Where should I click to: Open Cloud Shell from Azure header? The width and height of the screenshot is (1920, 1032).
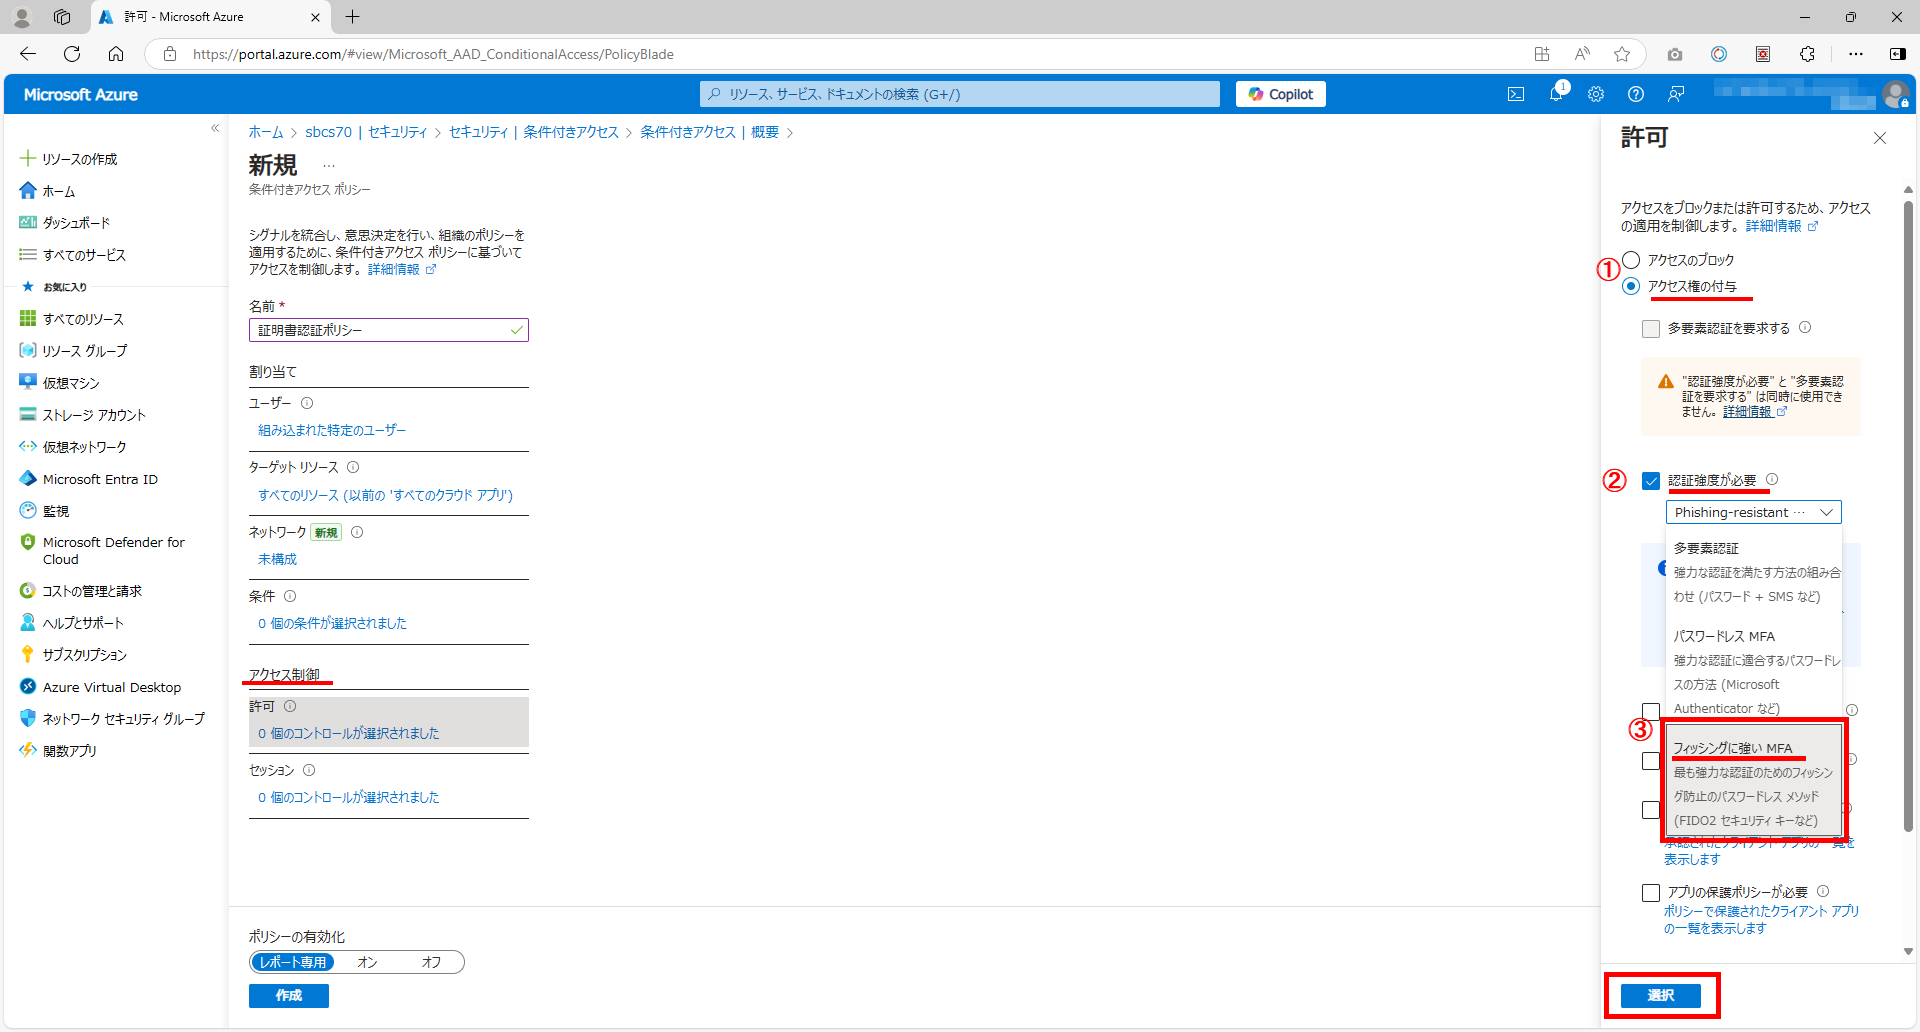(x=1516, y=94)
